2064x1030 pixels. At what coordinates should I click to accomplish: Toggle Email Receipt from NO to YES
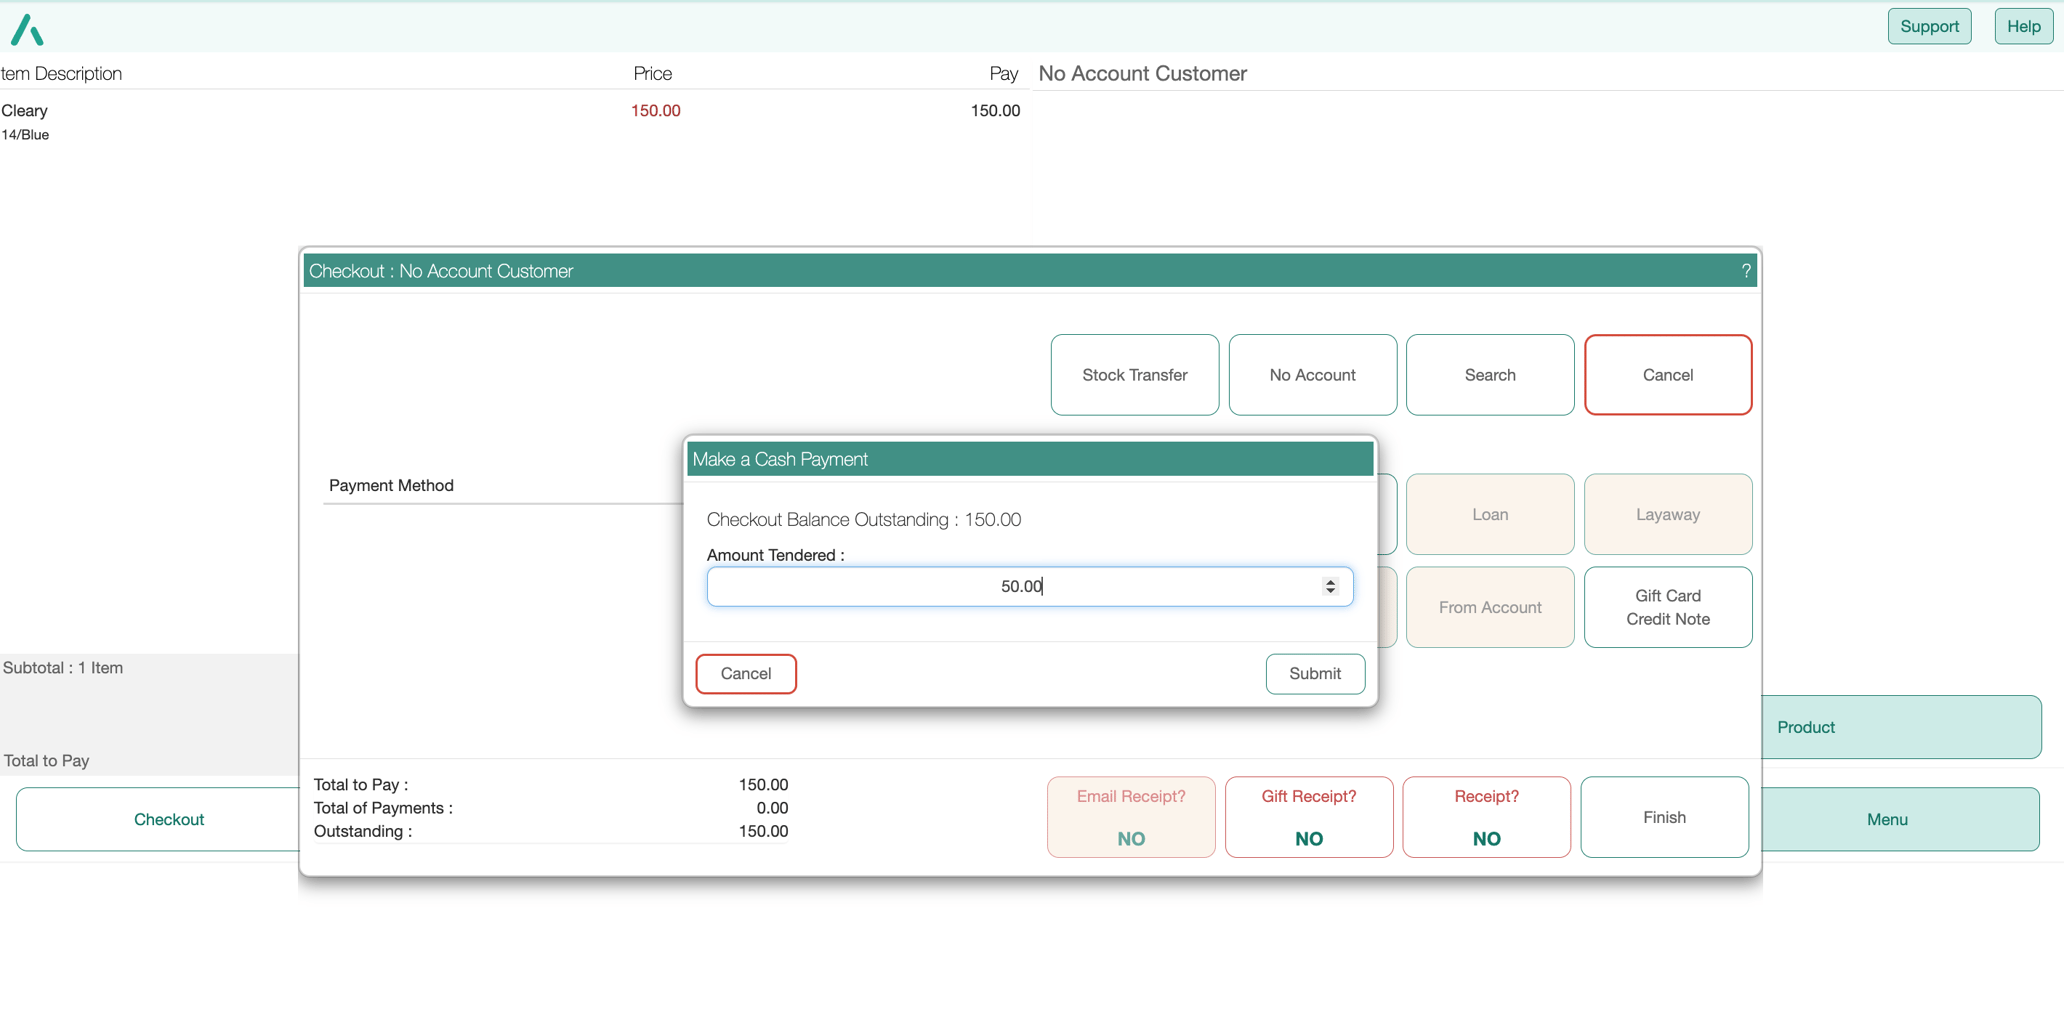point(1130,817)
